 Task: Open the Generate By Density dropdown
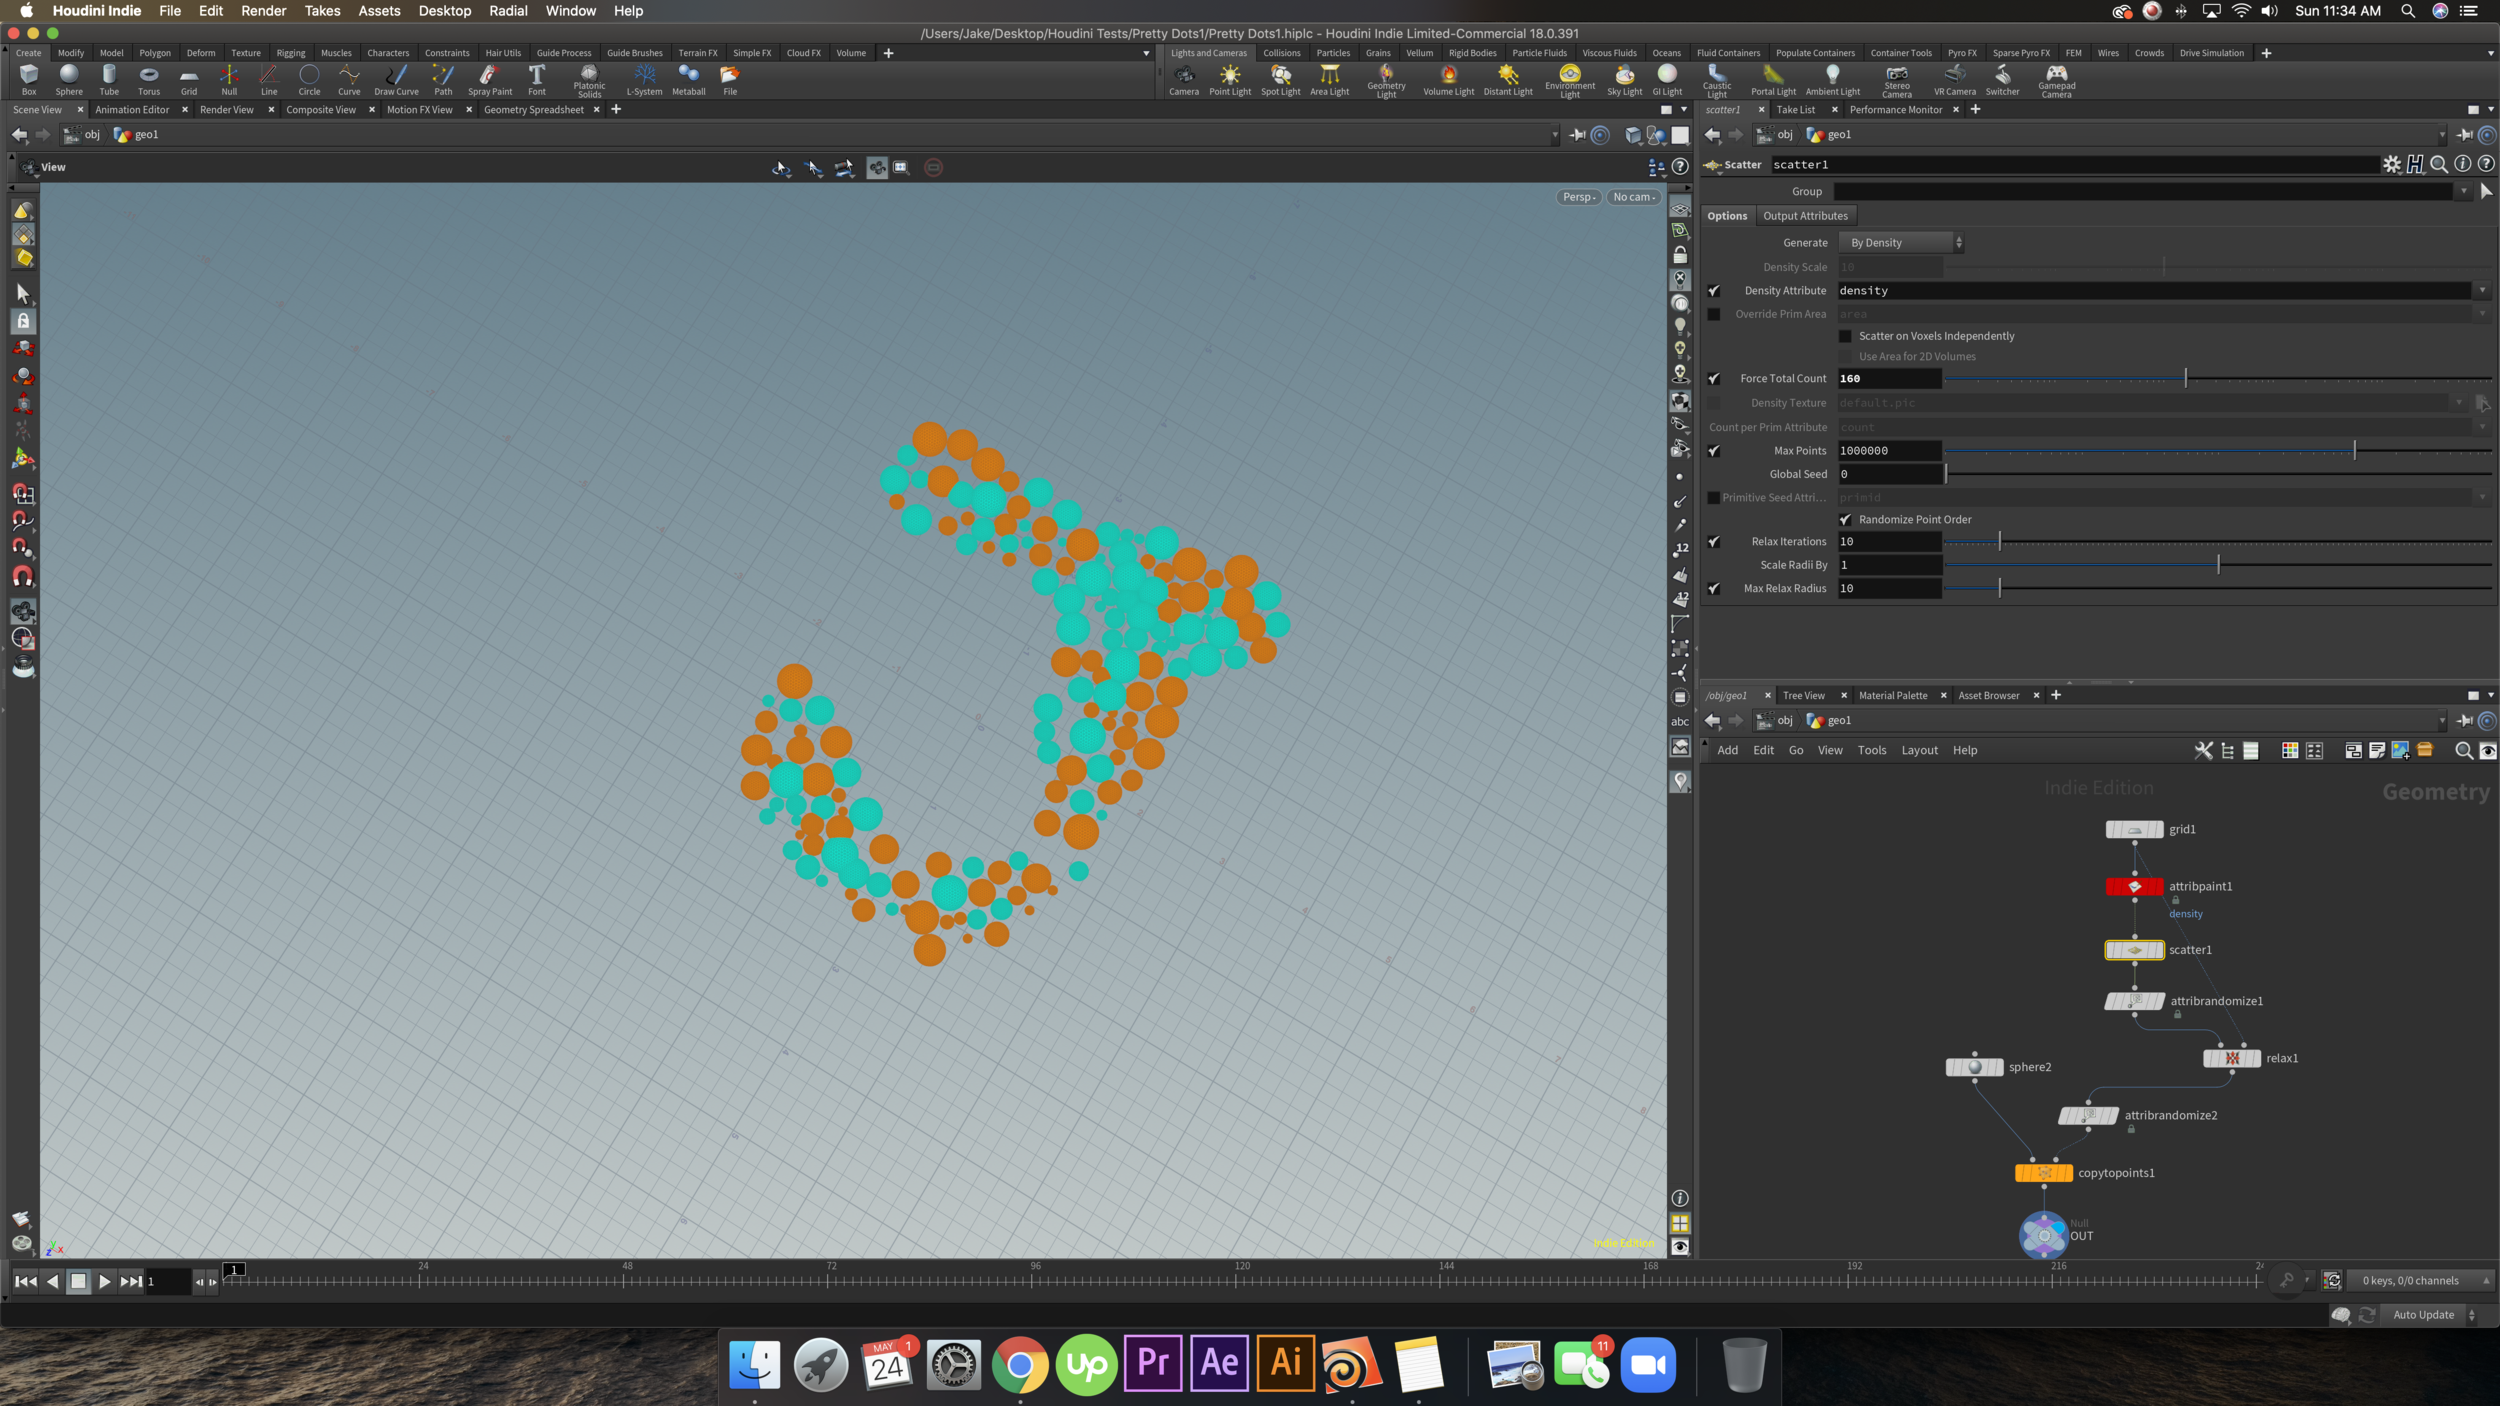pyautogui.click(x=1901, y=243)
